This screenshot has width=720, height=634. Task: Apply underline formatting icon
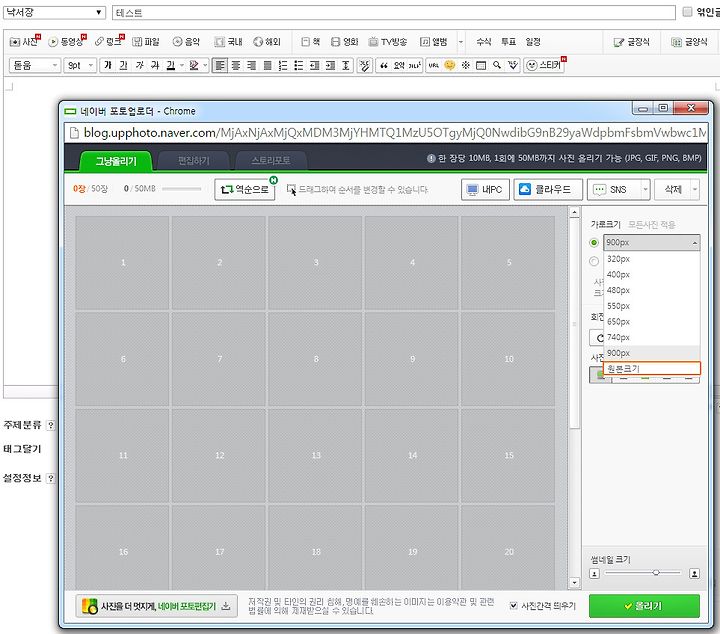[x=123, y=65]
